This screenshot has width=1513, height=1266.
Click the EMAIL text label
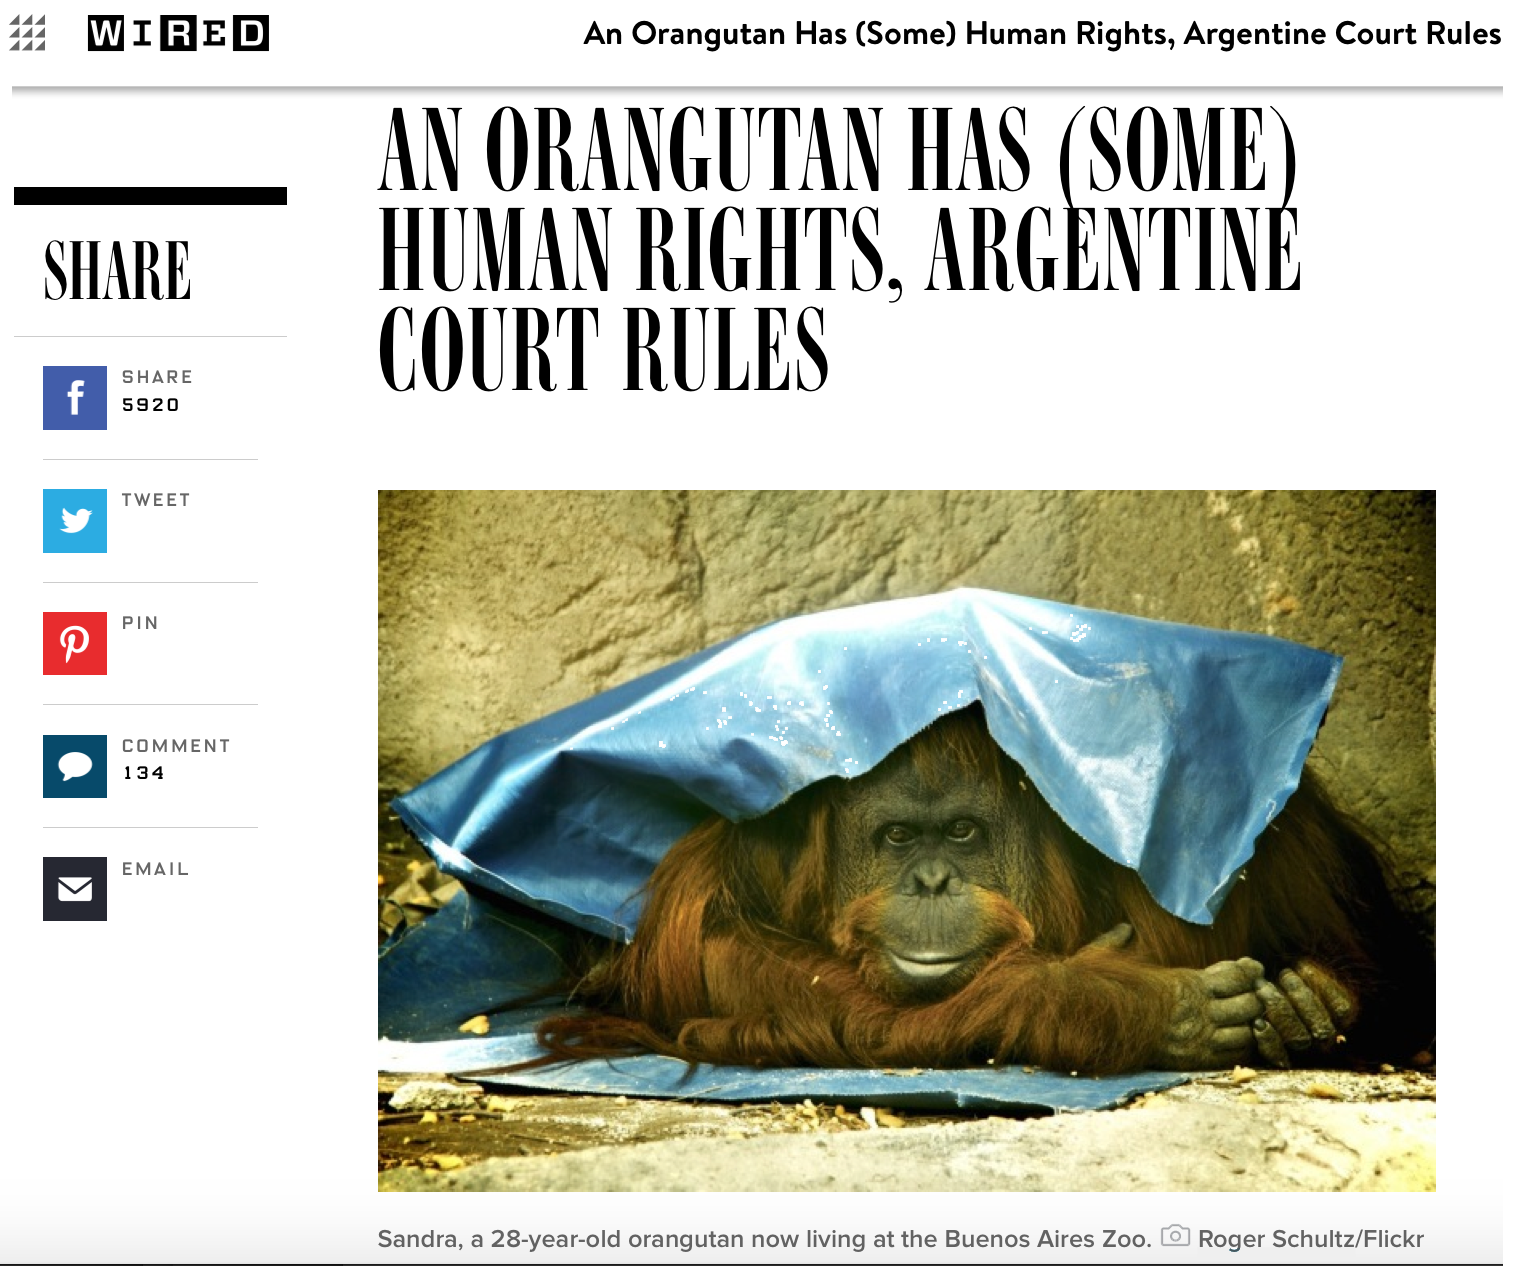(156, 869)
